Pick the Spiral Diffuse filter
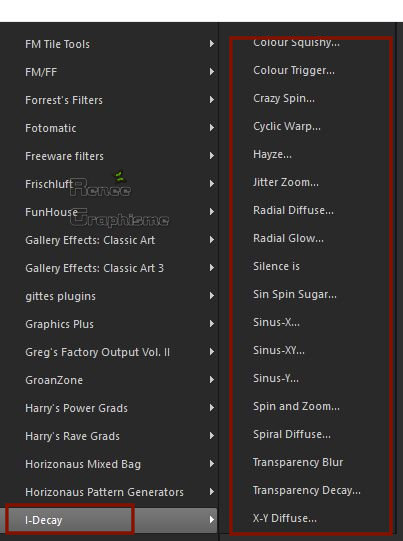The height and width of the screenshot is (541, 403). (292, 434)
